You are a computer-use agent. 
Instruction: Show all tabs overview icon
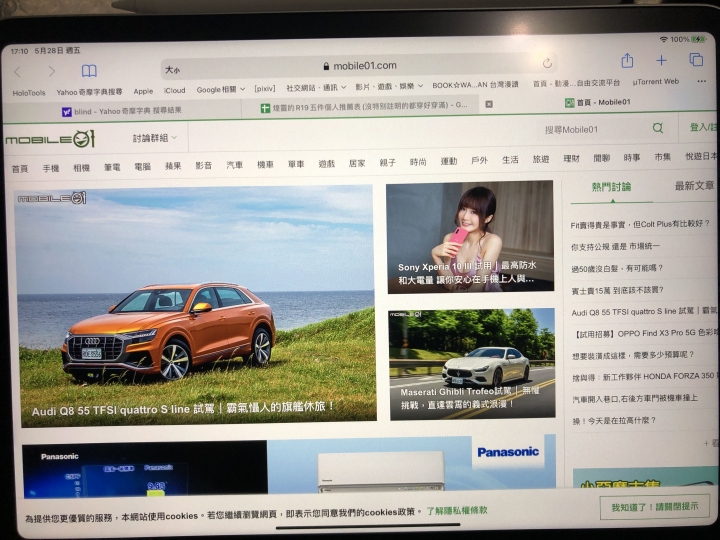coord(696,59)
